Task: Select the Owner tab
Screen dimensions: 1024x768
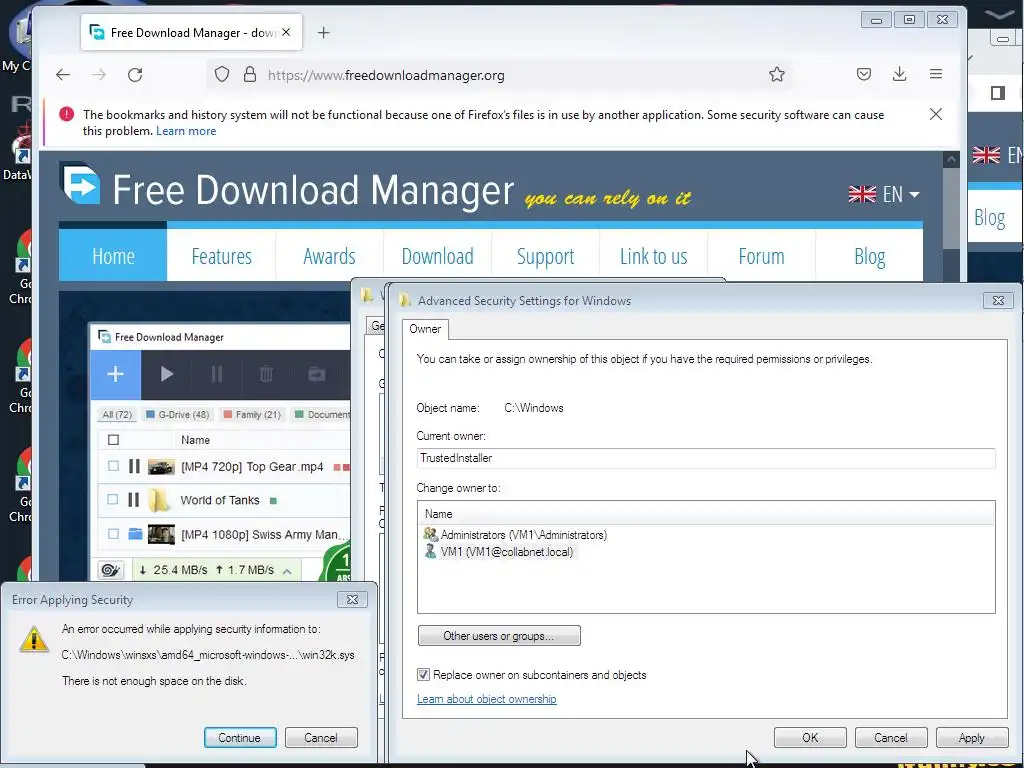Action: pos(425,328)
